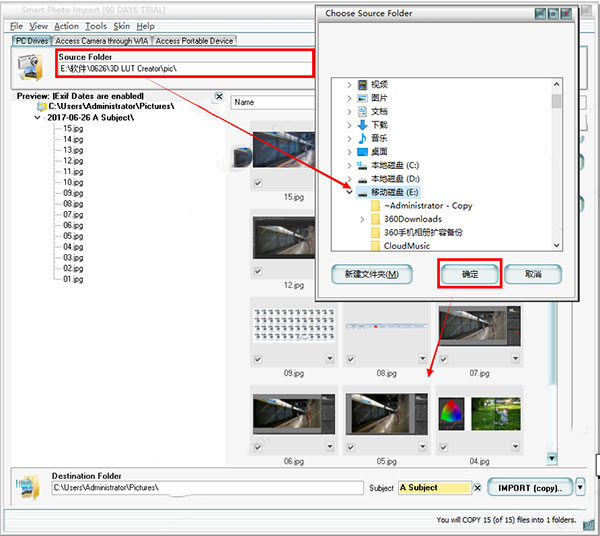This screenshot has height=536, width=600.
Task: Select the Desktop (桌面) icon
Action: click(362, 152)
